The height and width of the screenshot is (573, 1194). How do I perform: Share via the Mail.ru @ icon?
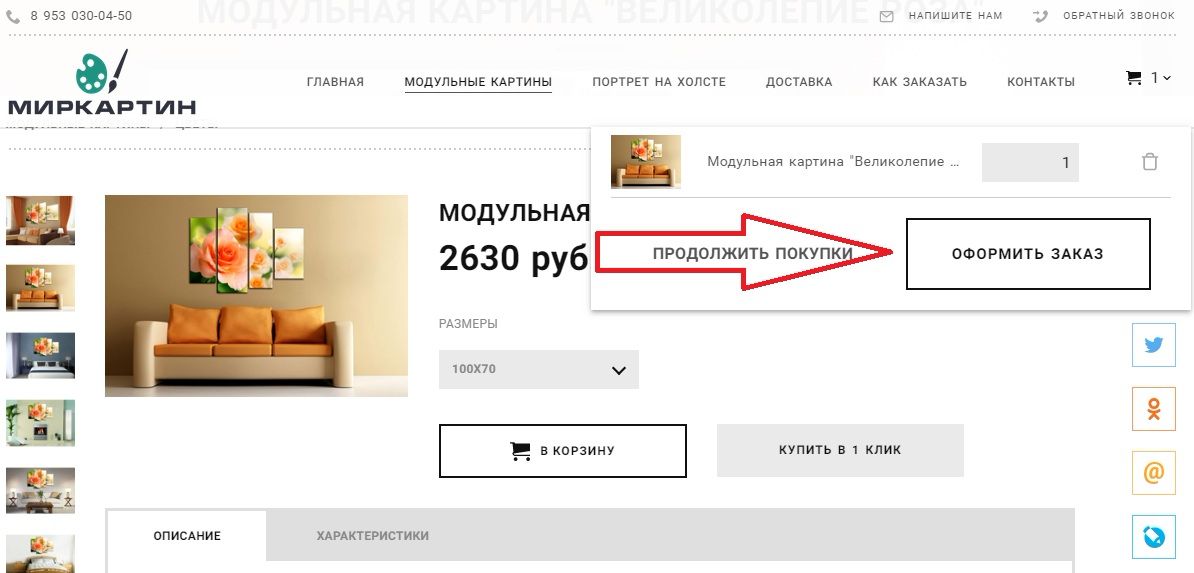[x=1154, y=473]
